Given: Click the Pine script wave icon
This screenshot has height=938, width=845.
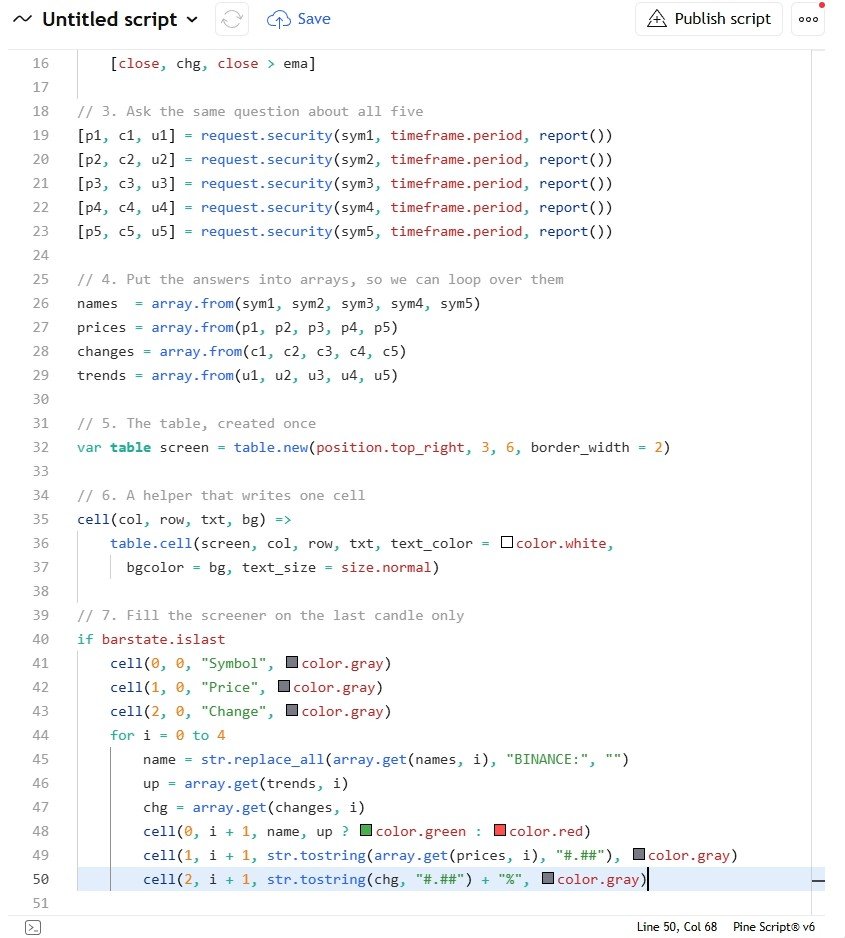Looking at the screenshot, I should click(x=22, y=19).
